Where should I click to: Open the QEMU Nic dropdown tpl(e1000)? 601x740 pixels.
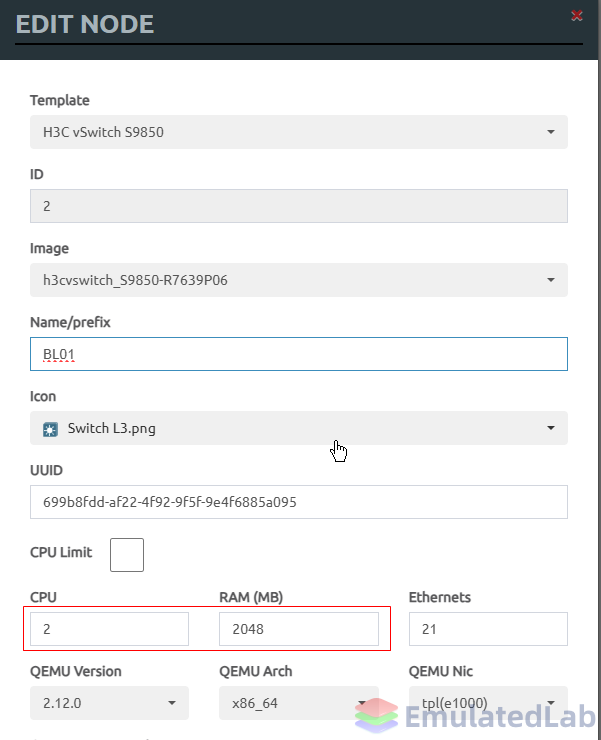[488, 703]
